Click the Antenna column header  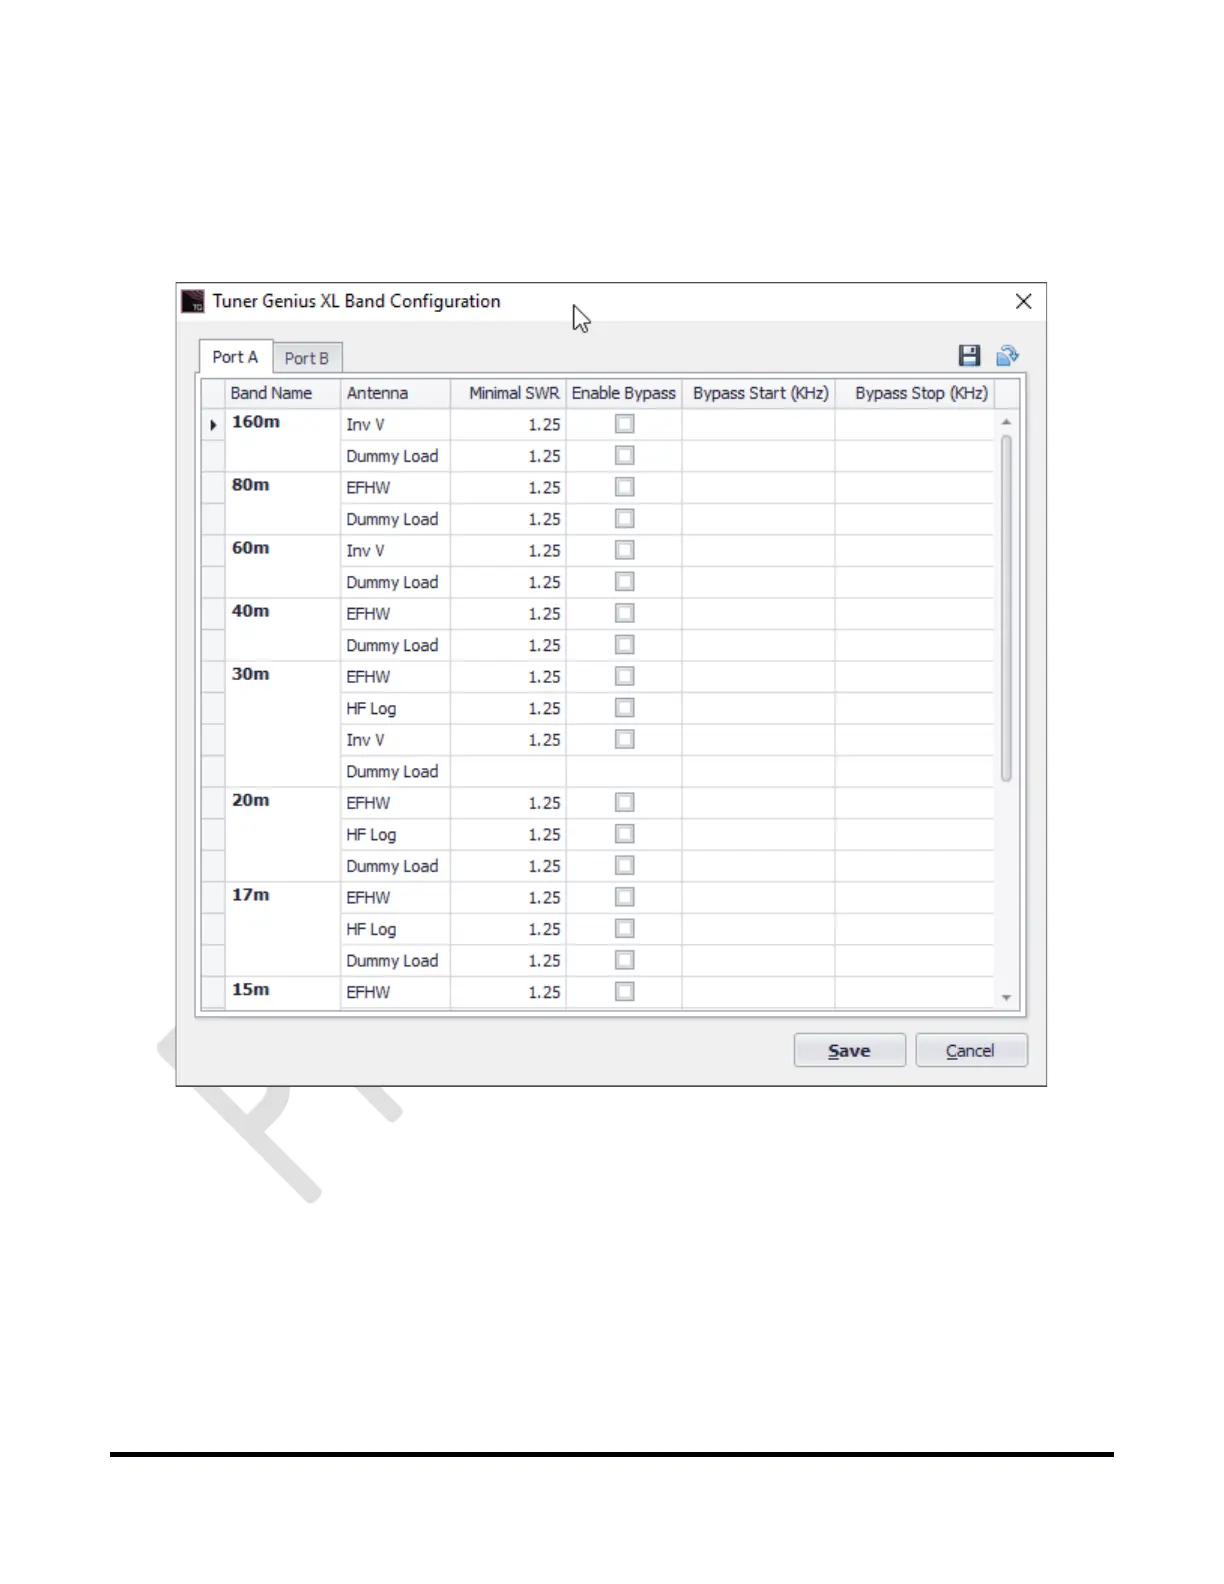coord(396,393)
